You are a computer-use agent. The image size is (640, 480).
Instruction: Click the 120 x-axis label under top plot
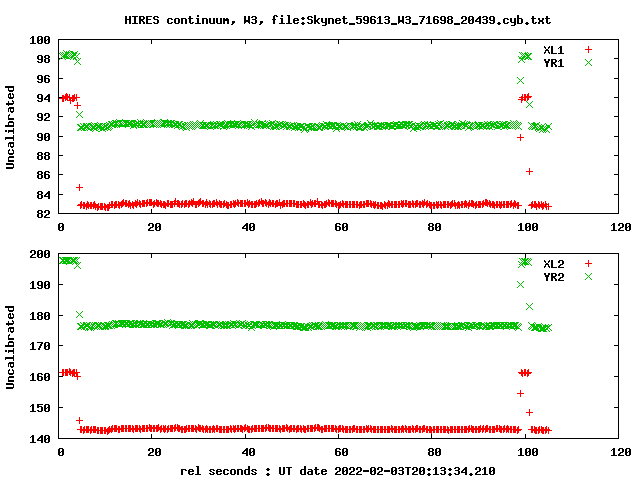(x=620, y=227)
